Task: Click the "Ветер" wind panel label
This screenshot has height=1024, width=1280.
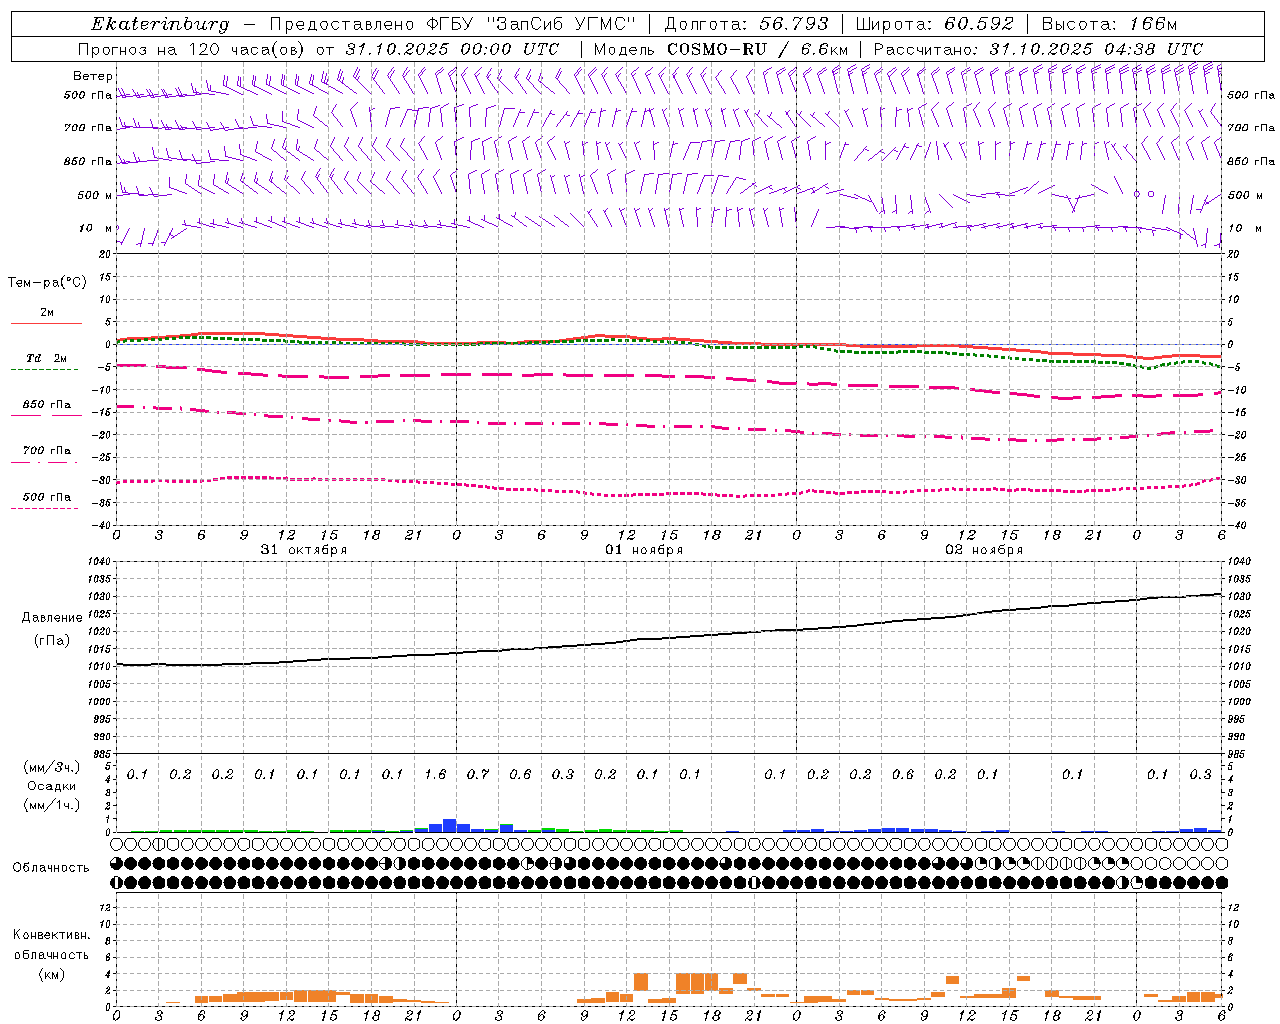Action: 93,76
